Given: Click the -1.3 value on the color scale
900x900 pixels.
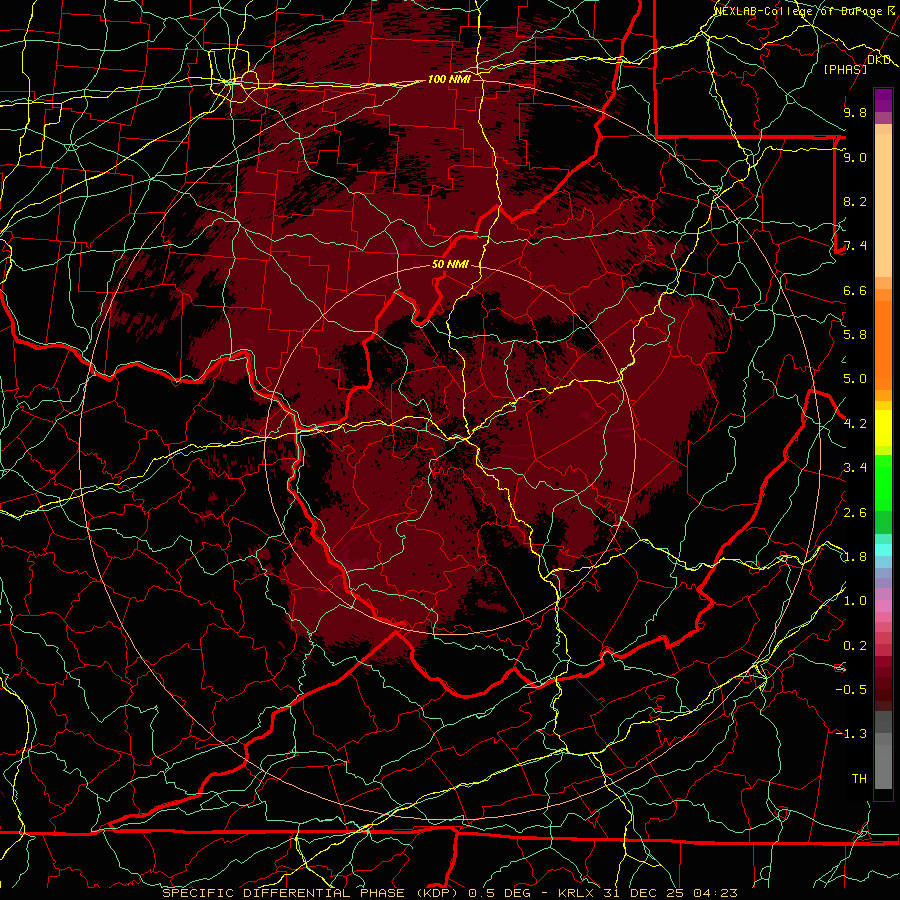Looking at the screenshot, I should pyautogui.click(x=851, y=734).
